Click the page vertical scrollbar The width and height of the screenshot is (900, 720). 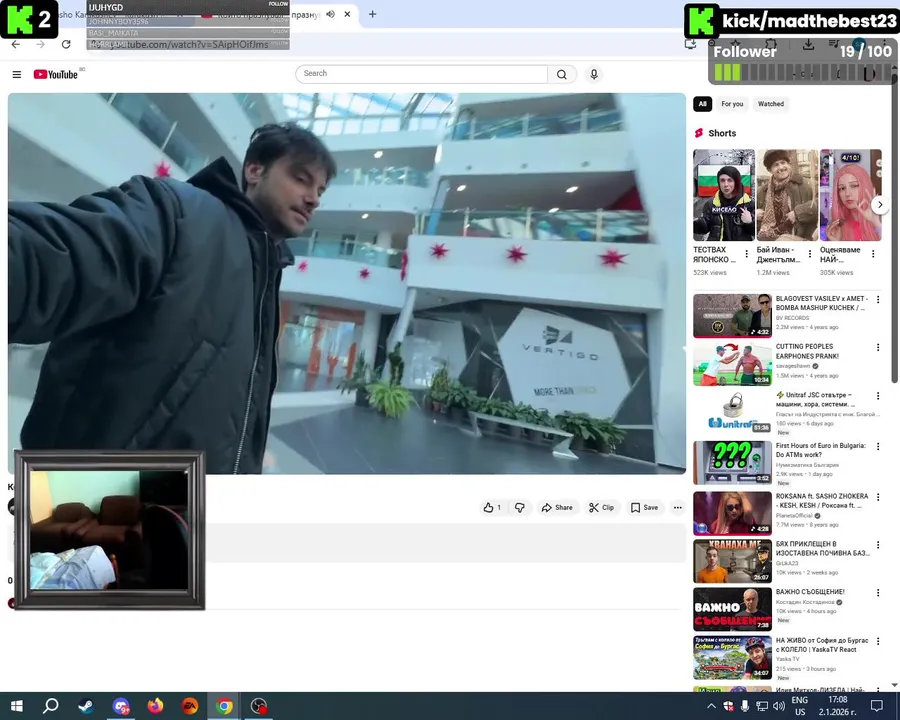[894, 230]
